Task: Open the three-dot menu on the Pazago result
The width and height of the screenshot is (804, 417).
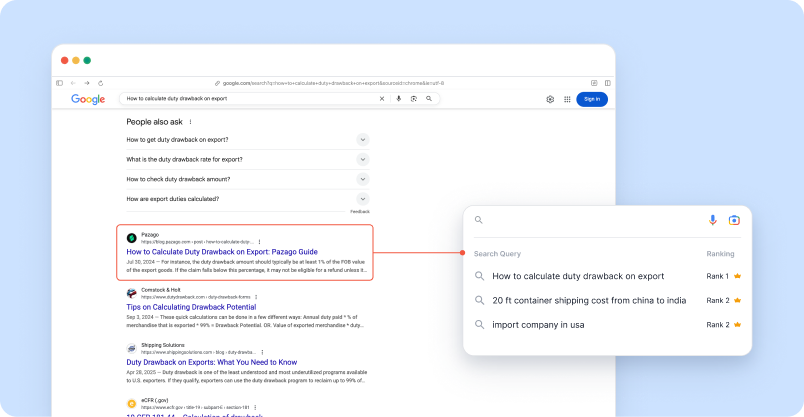Action: (259, 242)
